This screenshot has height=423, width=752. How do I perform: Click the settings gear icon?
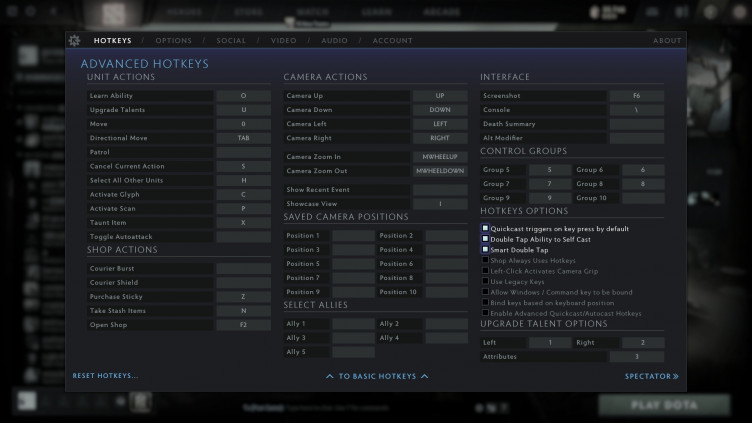point(74,41)
